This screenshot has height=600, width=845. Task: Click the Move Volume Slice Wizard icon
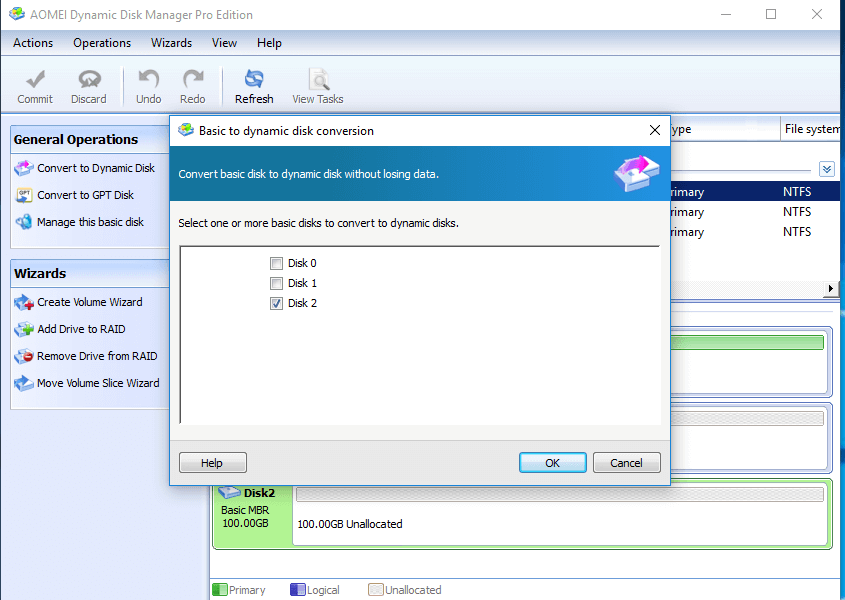[x=24, y=383]
